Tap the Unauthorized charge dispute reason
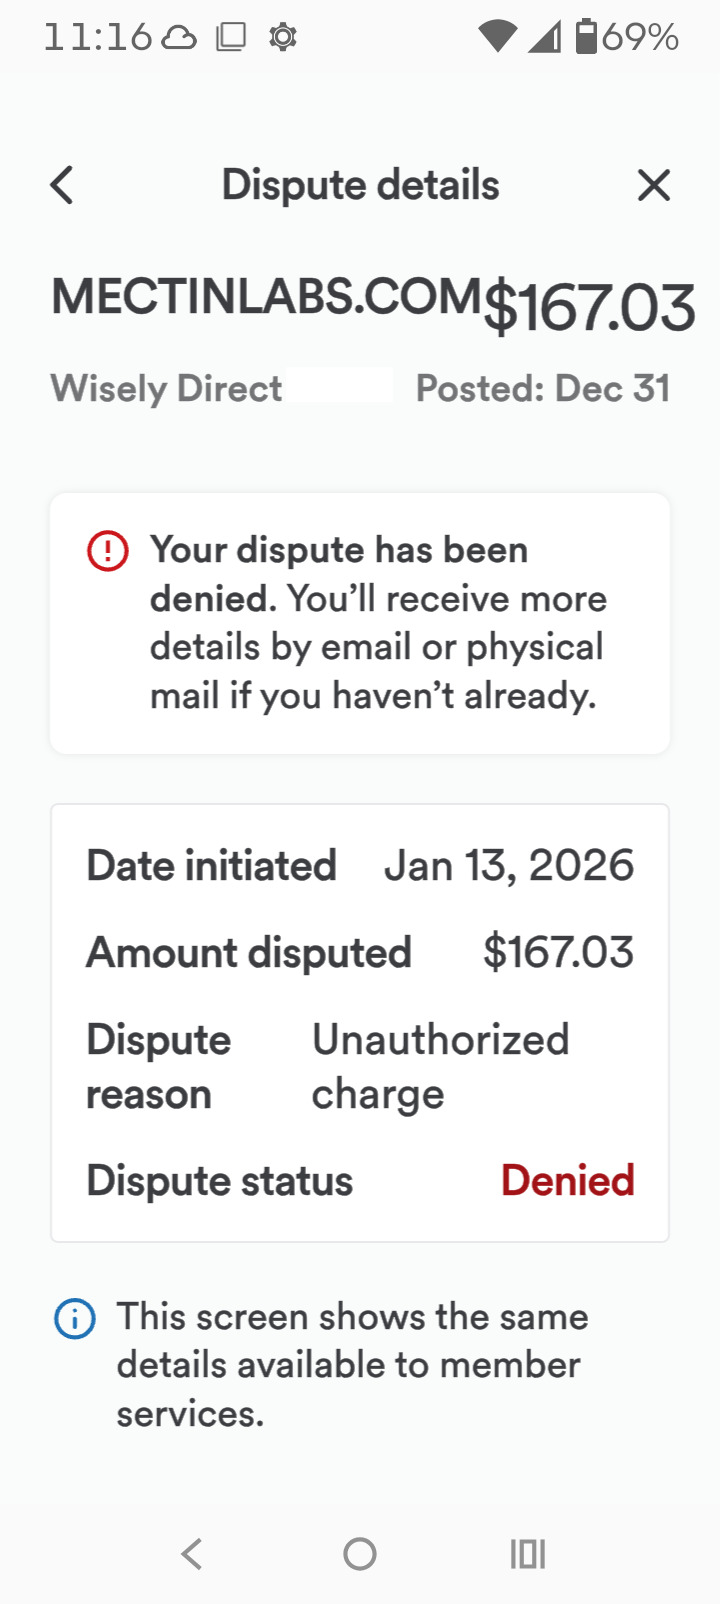The image size is (720, 1604). pos(440,1066)
